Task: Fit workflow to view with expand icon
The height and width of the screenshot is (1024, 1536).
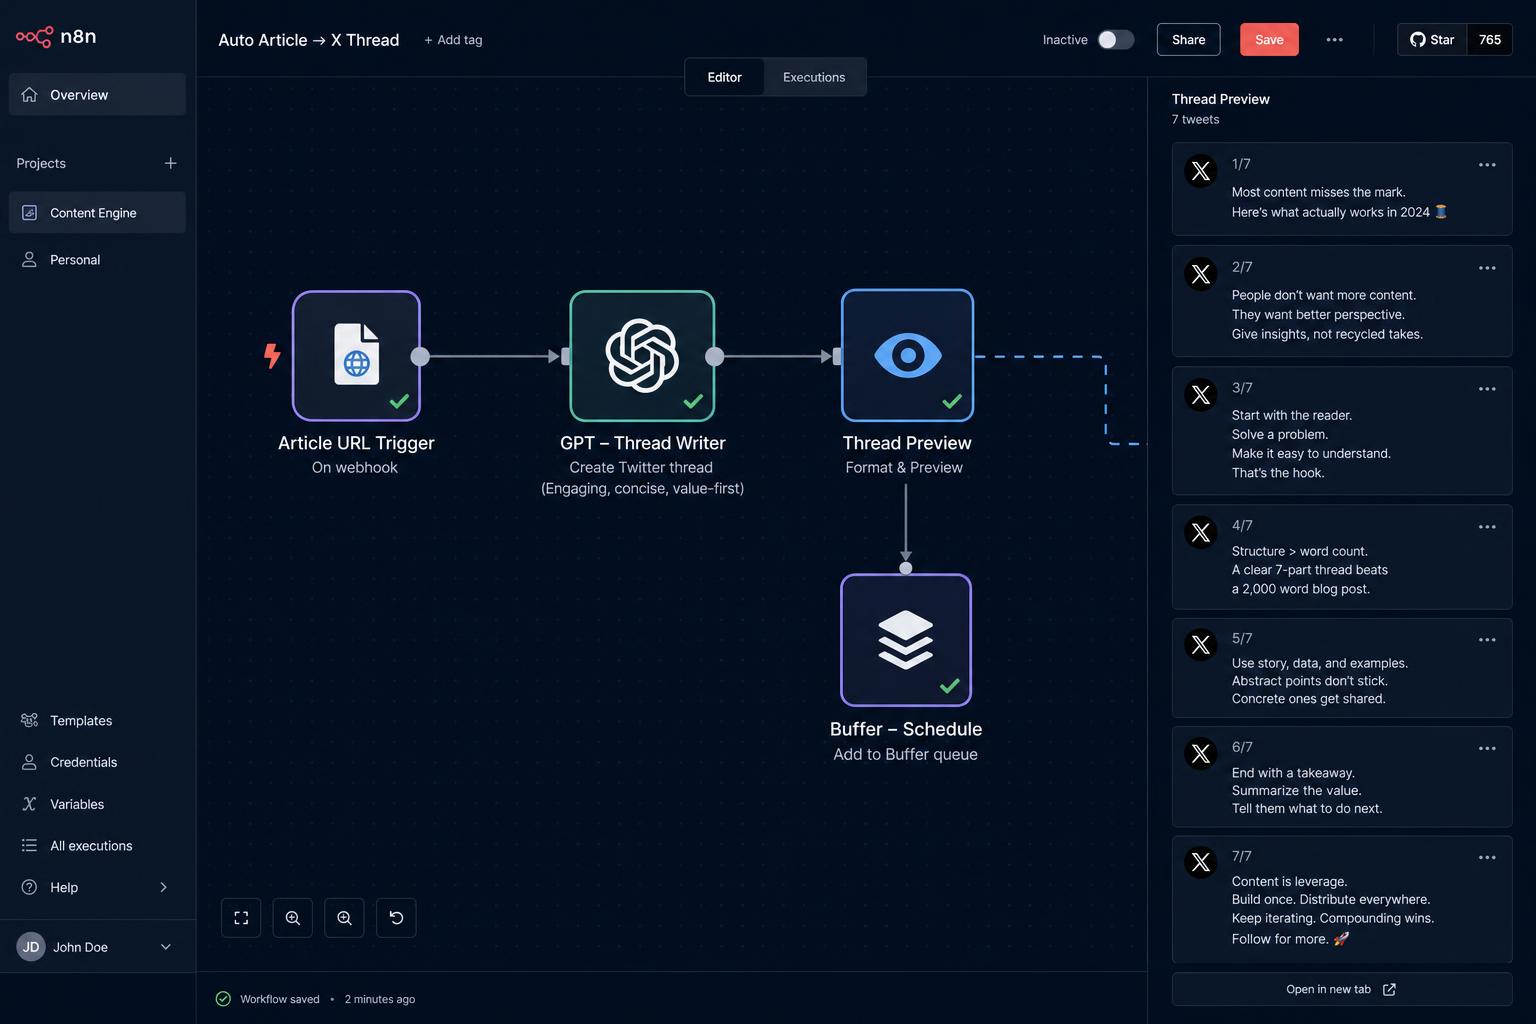Action: (241, 918)
